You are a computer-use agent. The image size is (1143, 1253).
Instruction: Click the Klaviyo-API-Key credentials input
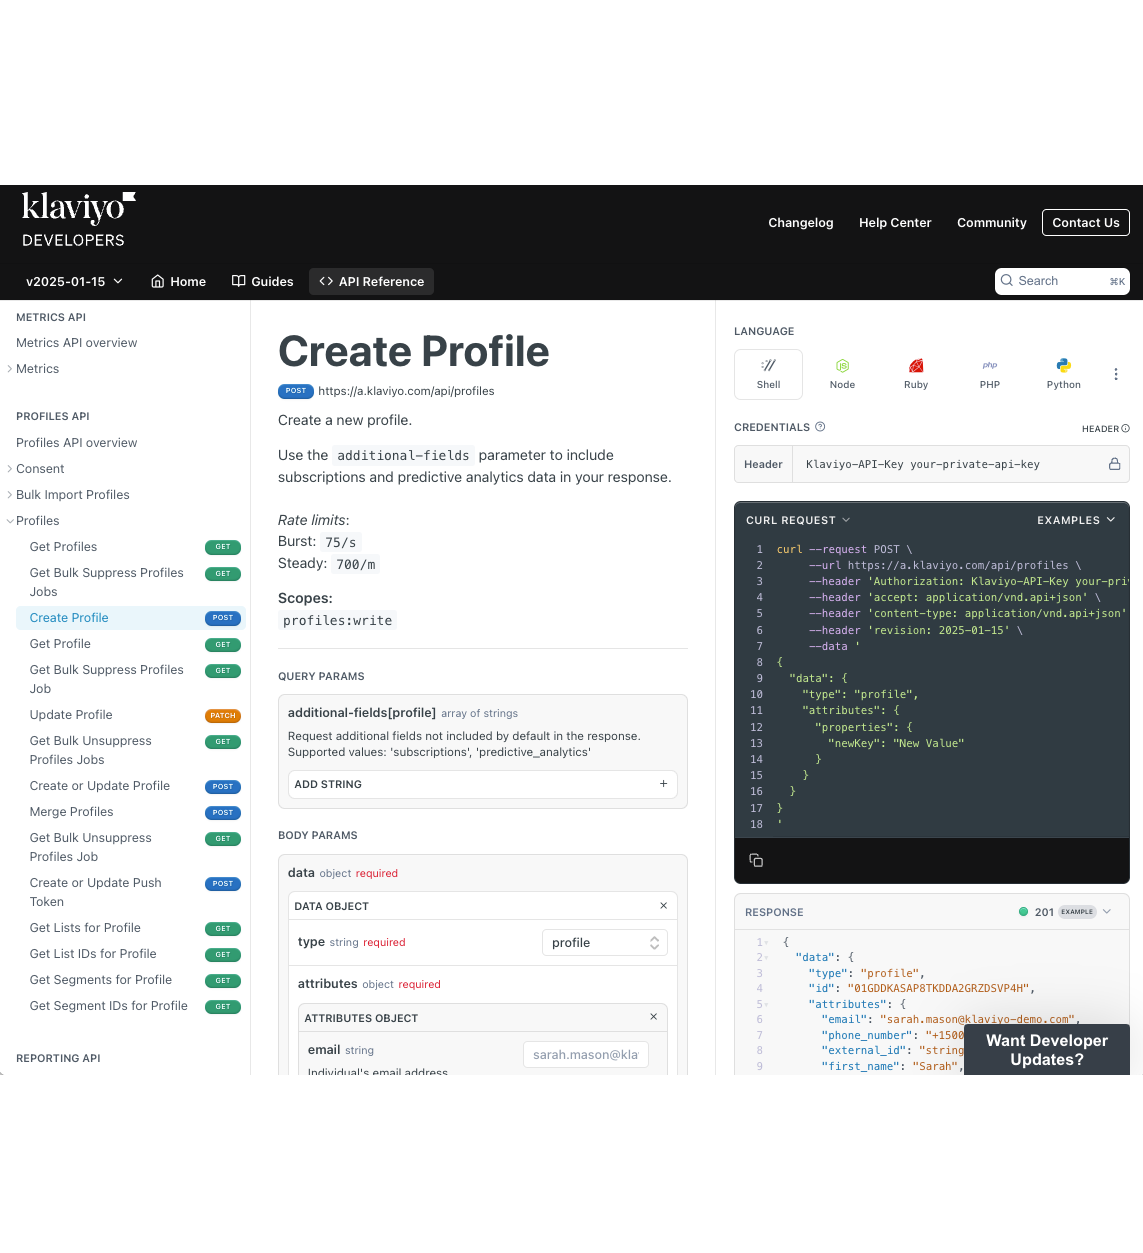pos(950,464)
